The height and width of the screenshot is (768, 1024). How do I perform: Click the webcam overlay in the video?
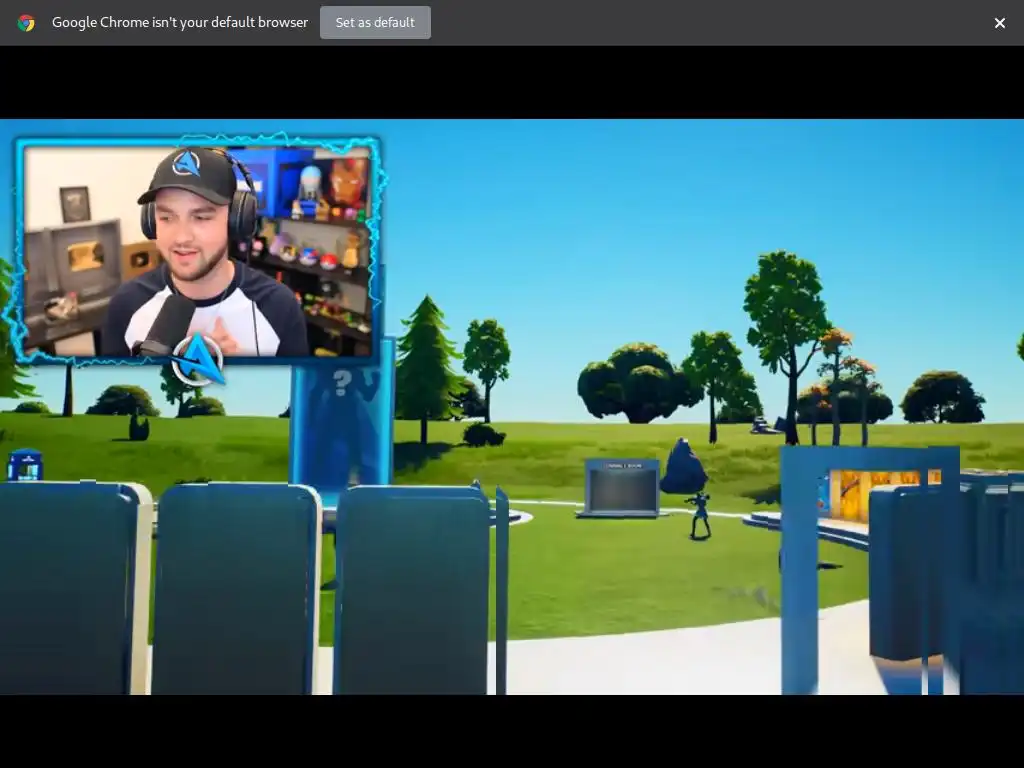[196, 250]
